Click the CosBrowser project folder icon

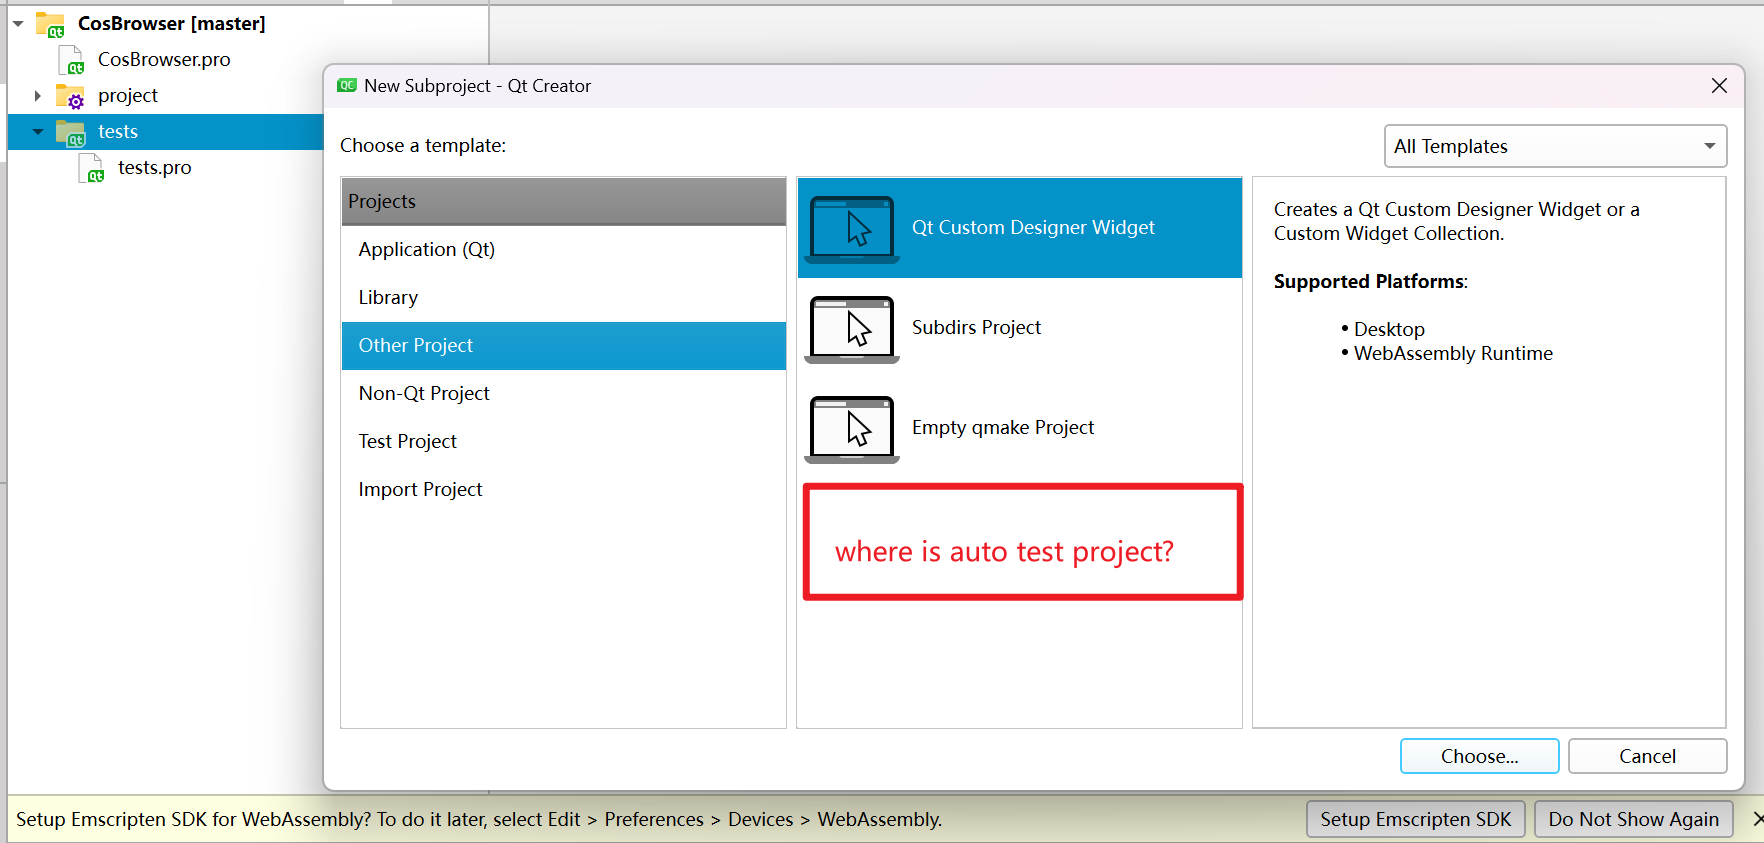tap(50, 24)
